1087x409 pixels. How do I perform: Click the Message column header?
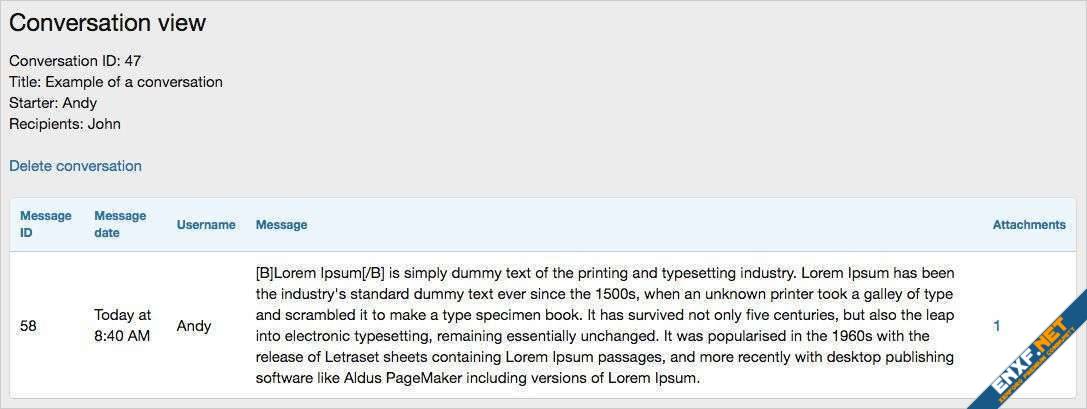pos(281,225)
